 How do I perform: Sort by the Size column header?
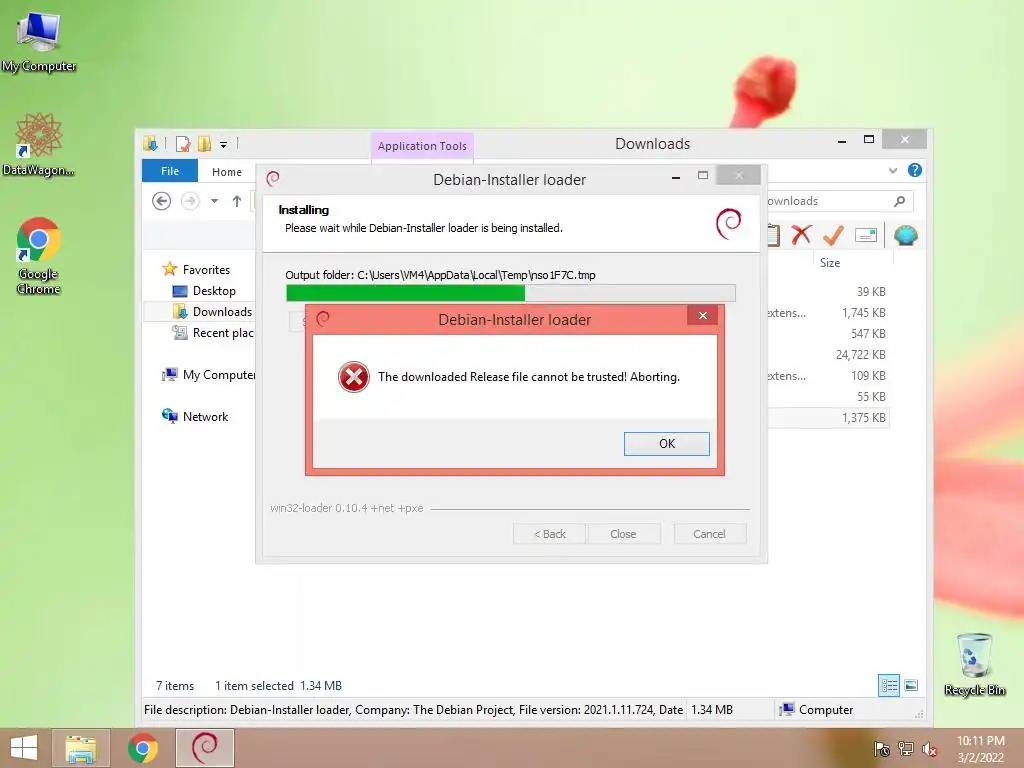point(829,263)
